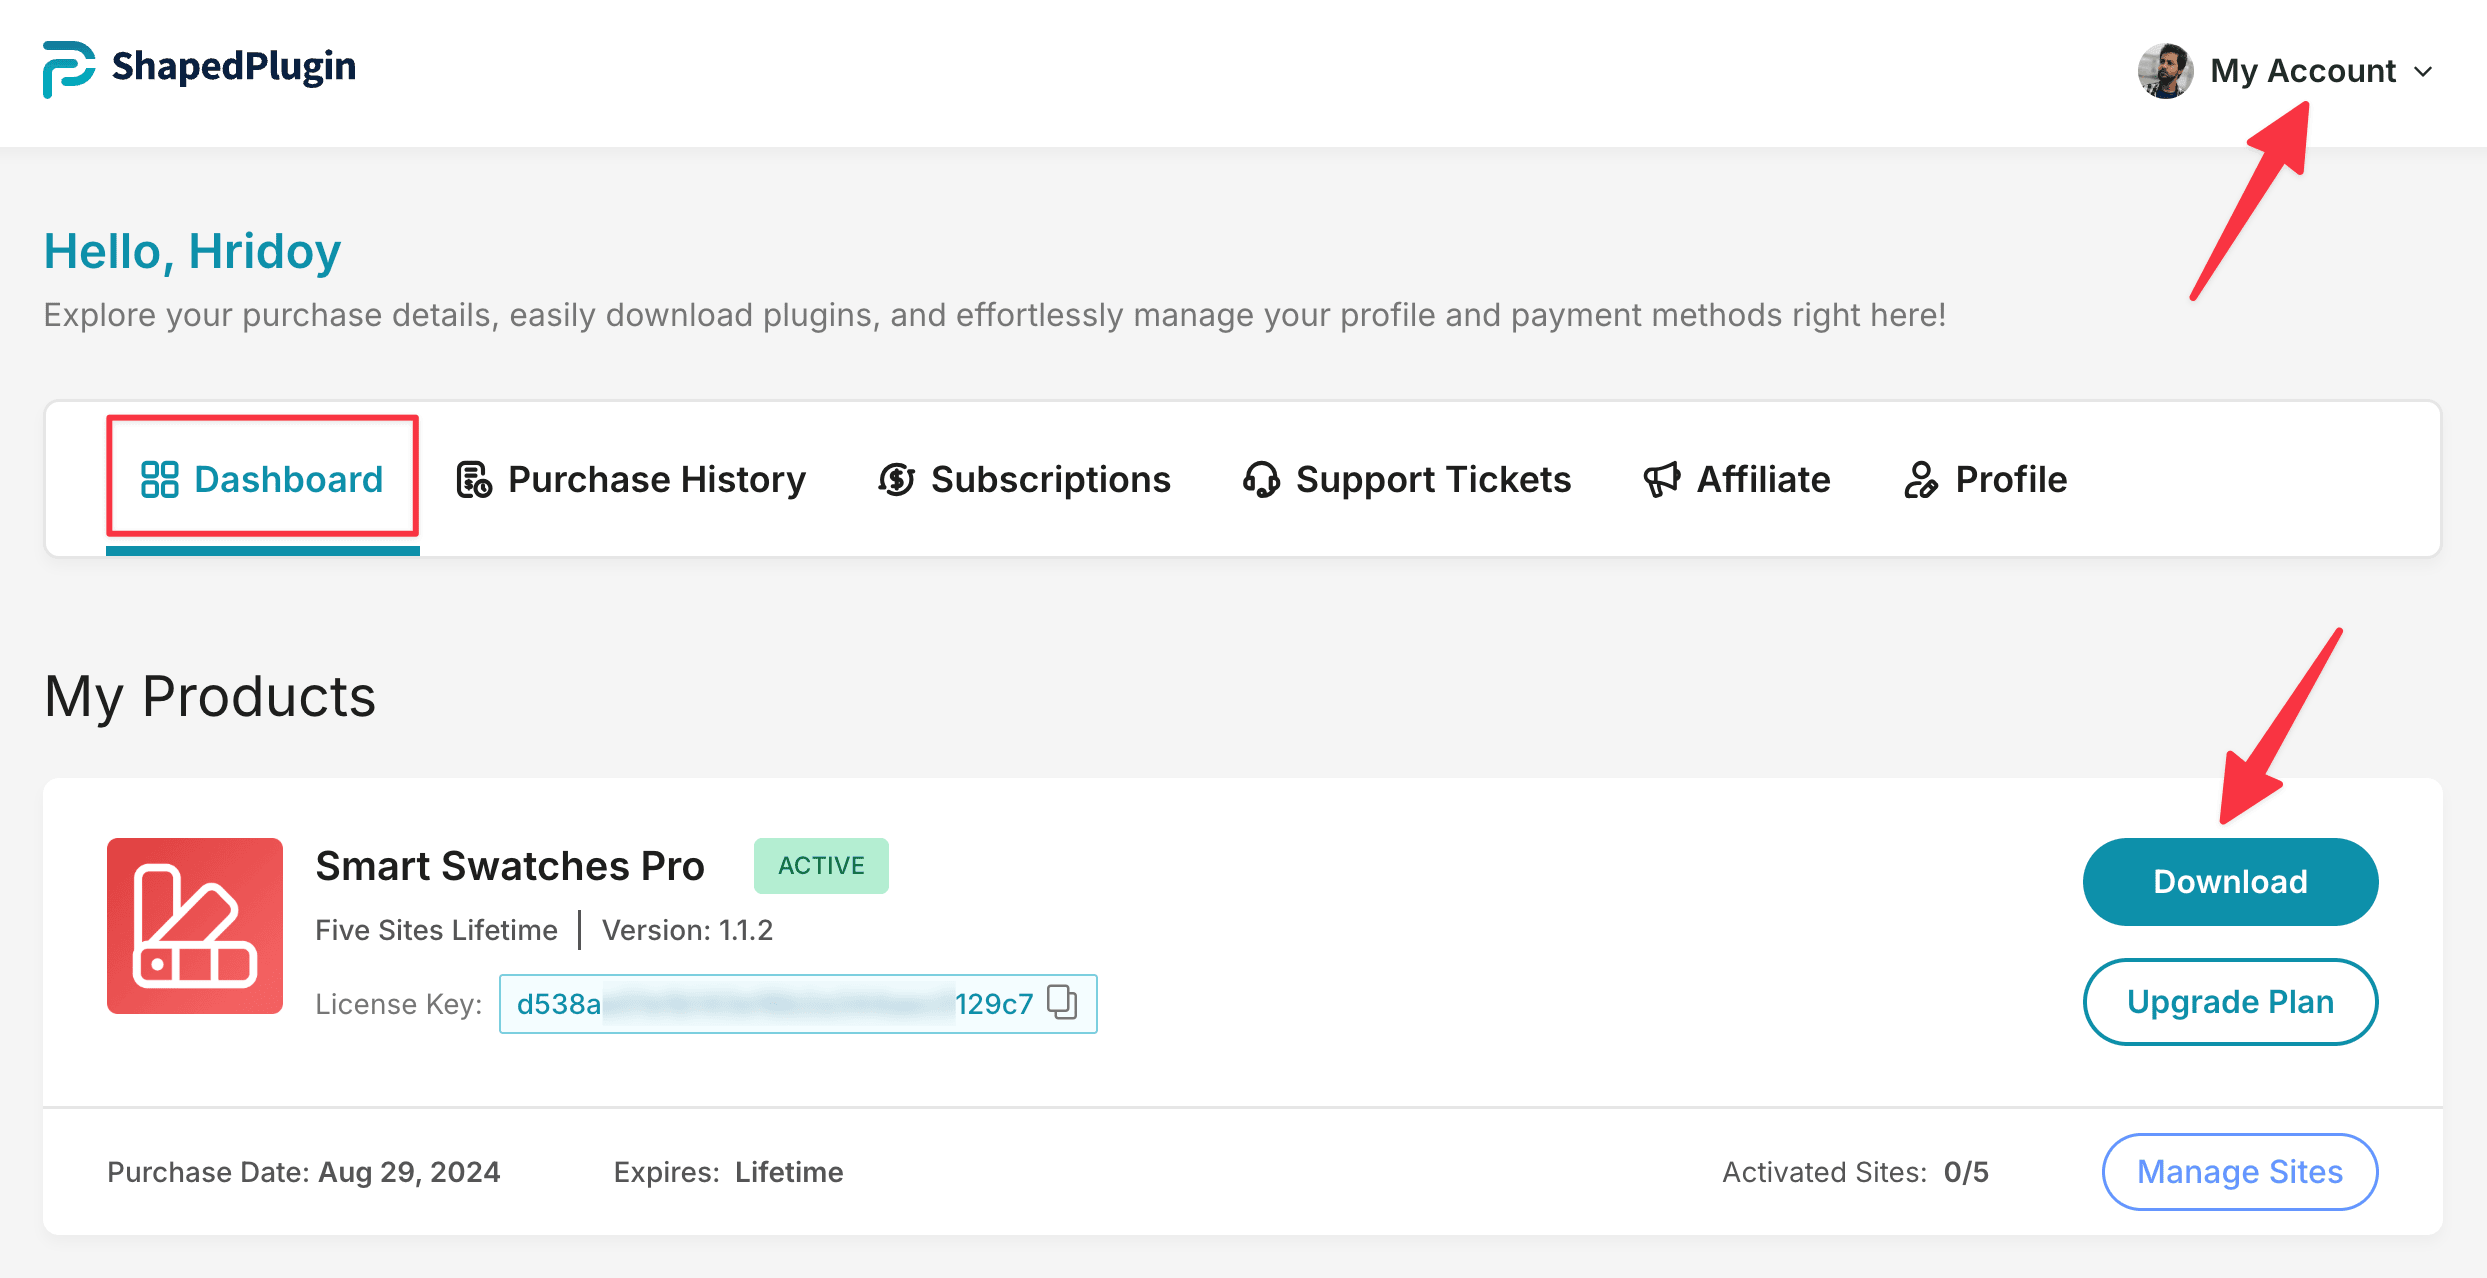Click the Subscriptions dollar-cycle icon

896,480
